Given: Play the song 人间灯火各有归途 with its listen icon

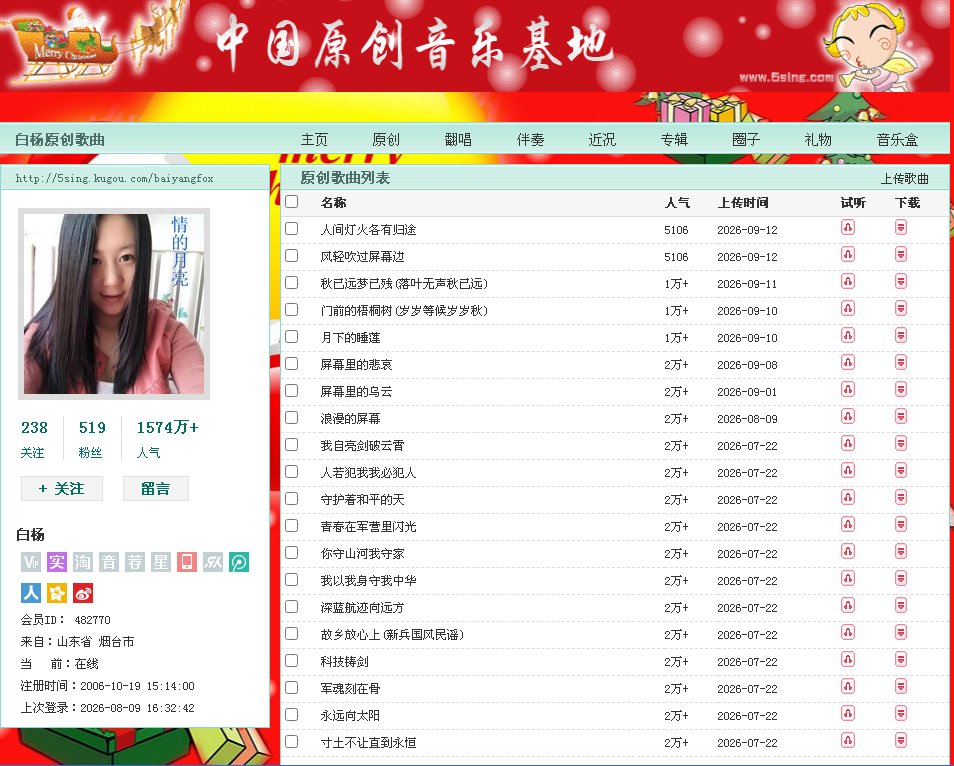Looking at the screenshot, I should tap(848, 228).
